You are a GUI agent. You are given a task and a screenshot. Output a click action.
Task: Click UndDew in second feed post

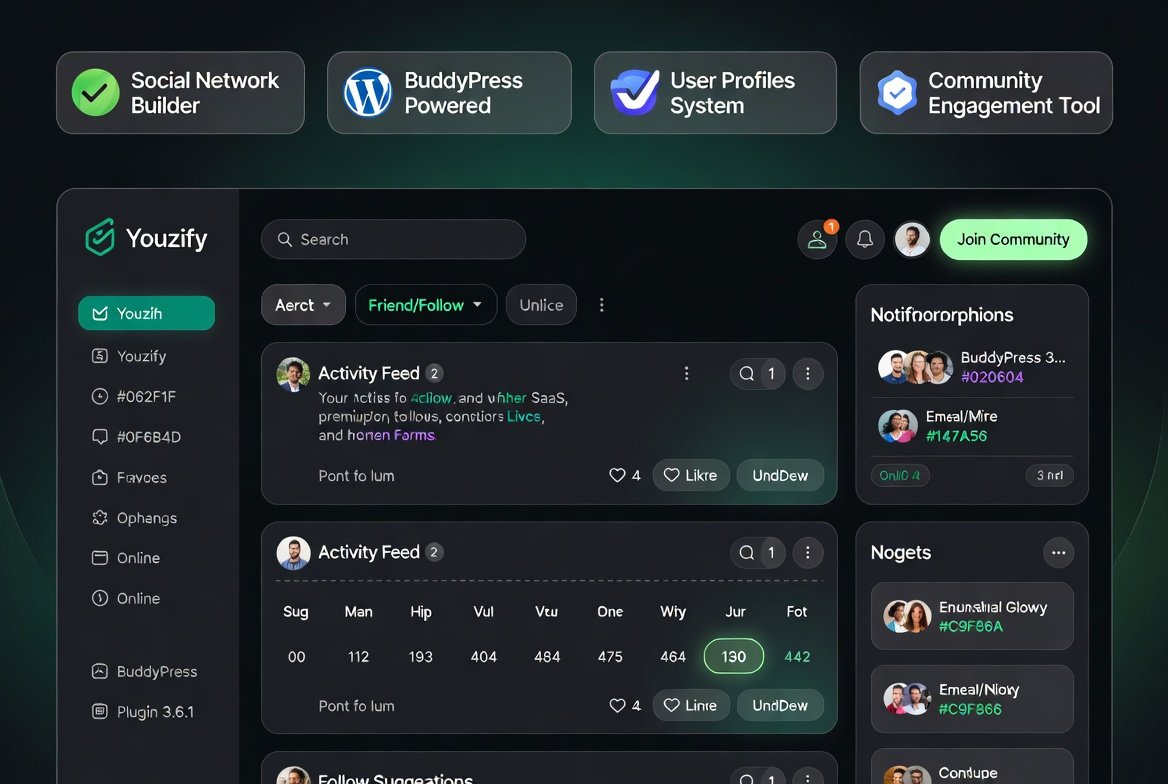(x=780, y=705)
